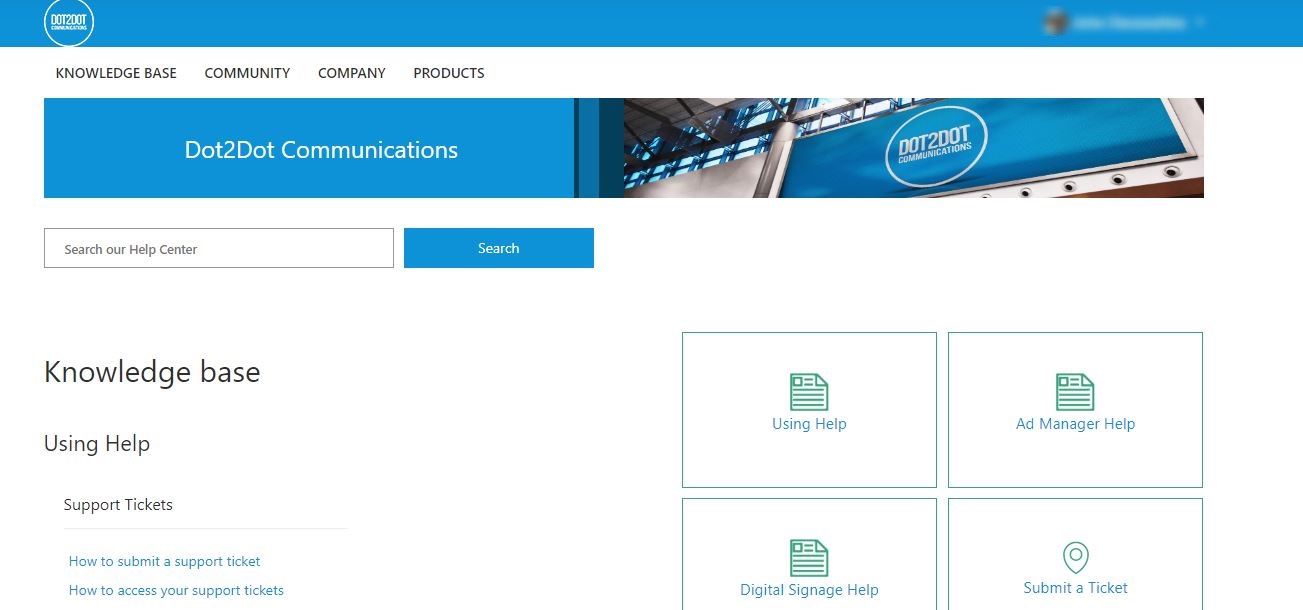
Task: Open the Products menu item
Action: click(449, 73)
